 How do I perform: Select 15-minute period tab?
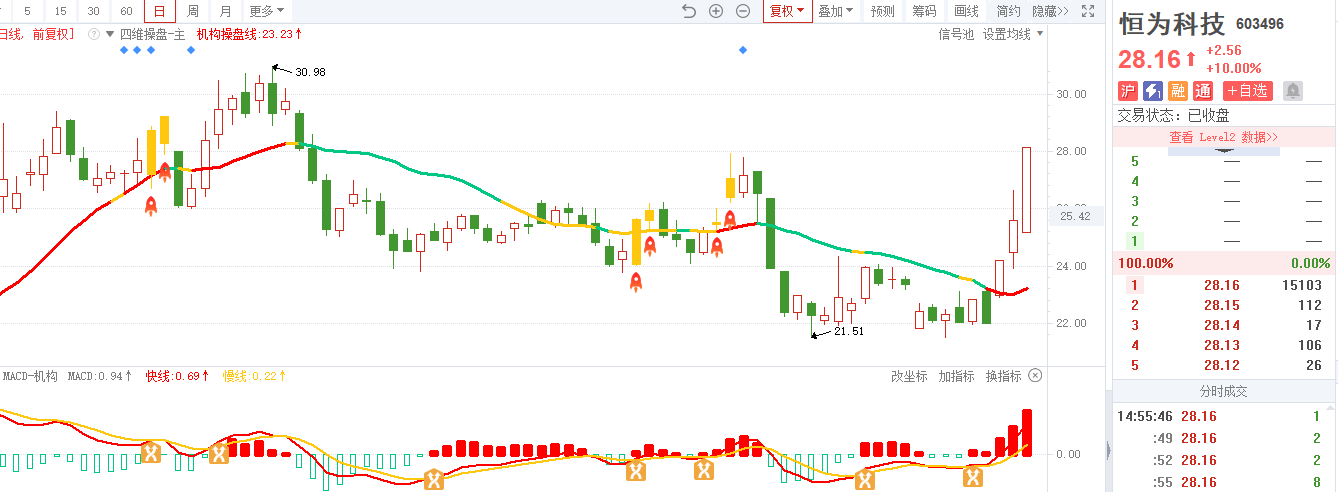coord(60,11)
